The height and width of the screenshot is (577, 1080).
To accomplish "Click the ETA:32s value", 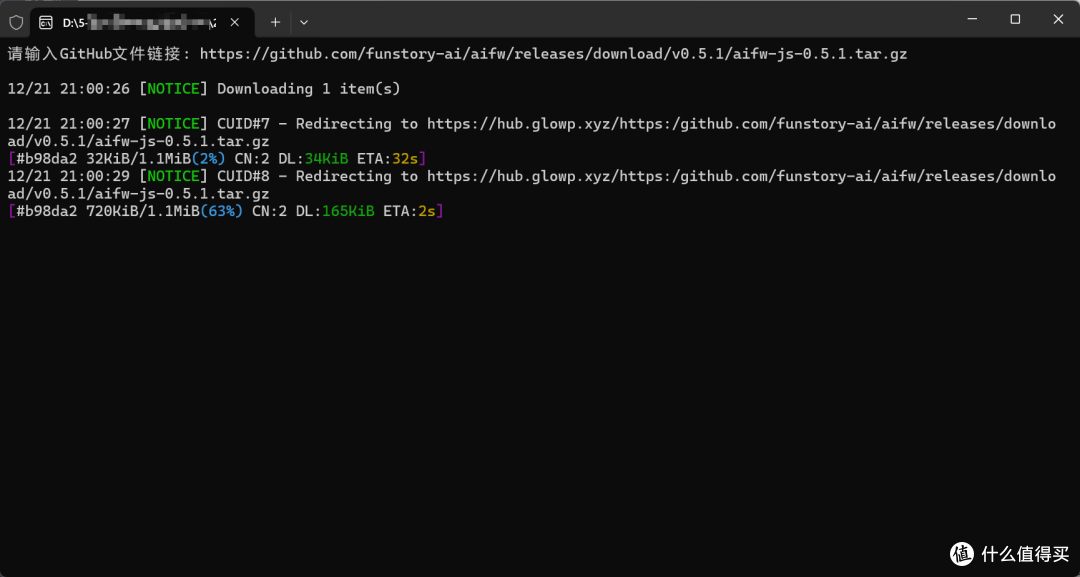I will [388, 159].
